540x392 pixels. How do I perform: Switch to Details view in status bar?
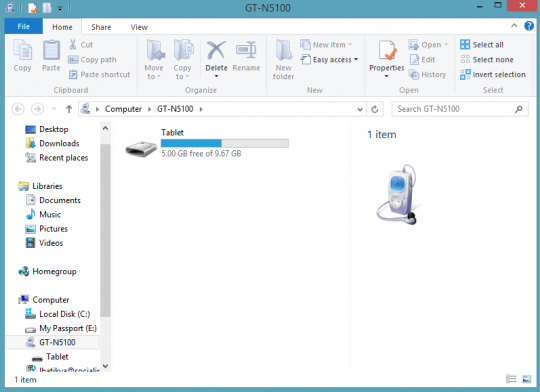pyautogui.click(x=511, y=379)
